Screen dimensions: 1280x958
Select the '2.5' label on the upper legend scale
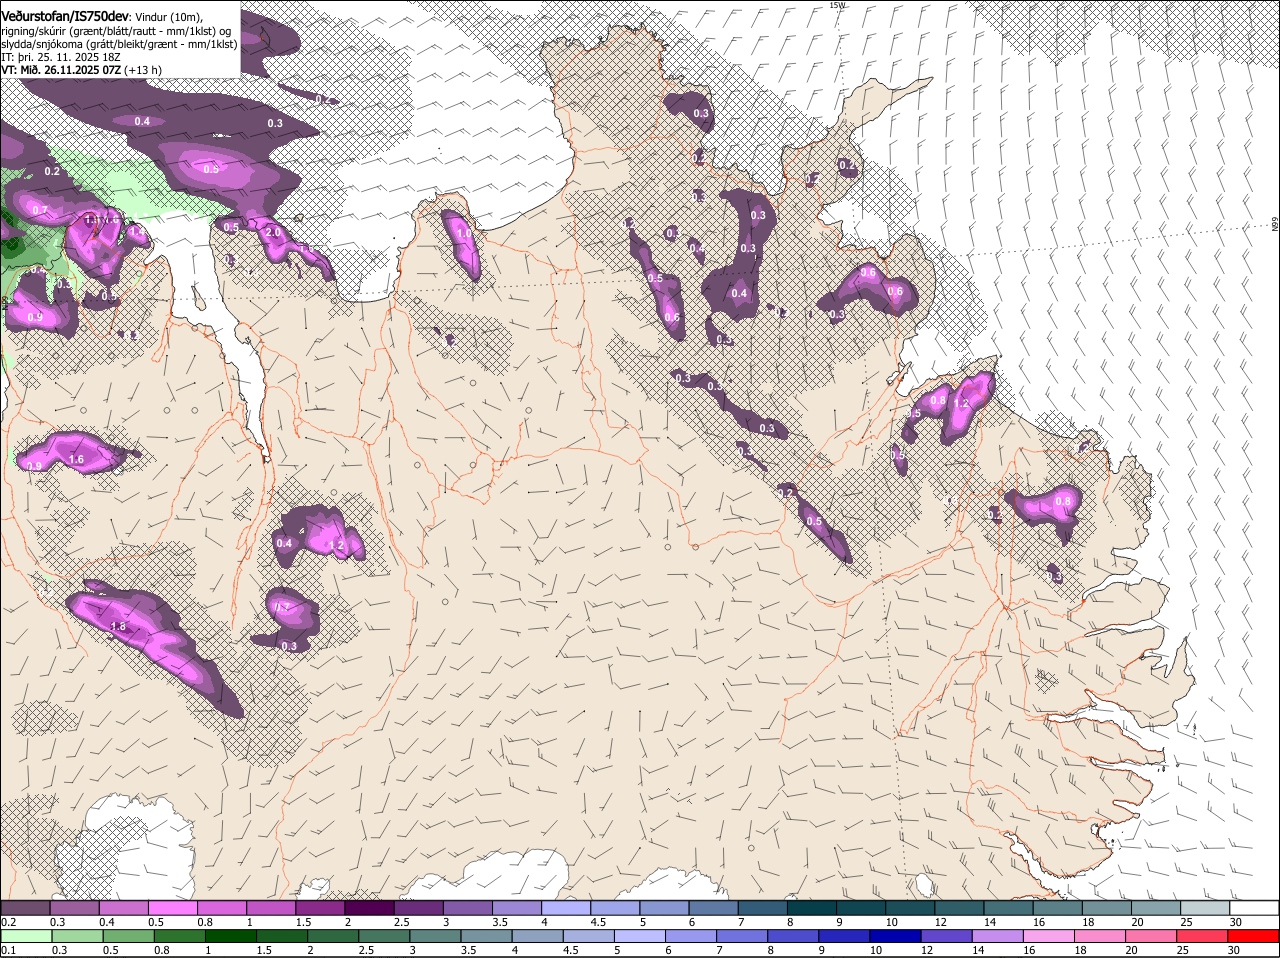401,921
